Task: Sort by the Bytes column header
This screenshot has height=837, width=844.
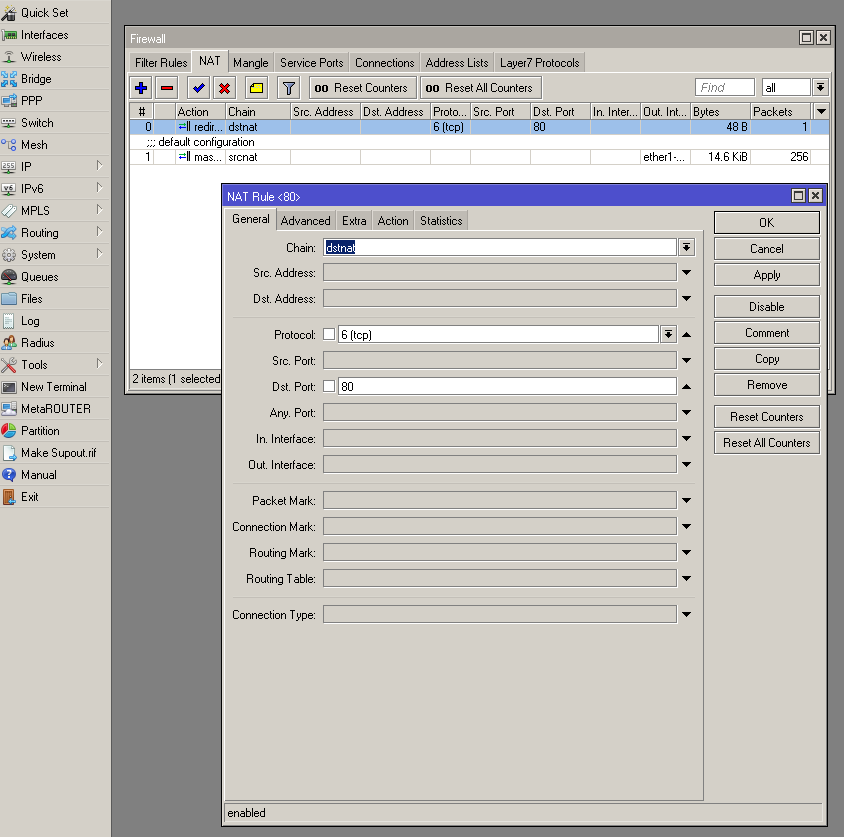Action: click(720, 111)
